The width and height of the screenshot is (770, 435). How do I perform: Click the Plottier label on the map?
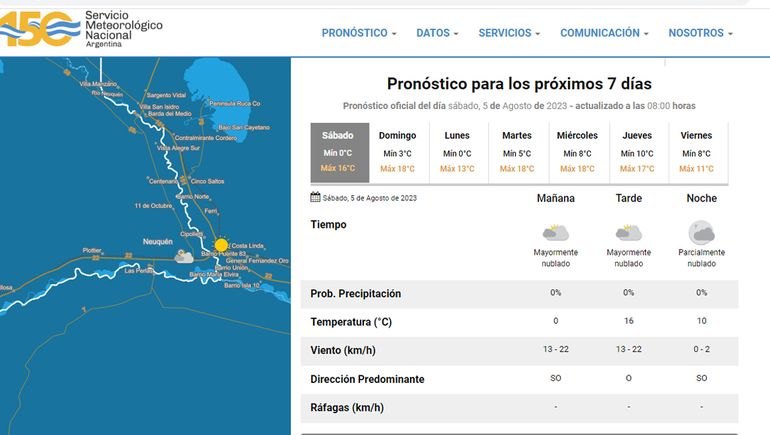click(x=92, y=250)
